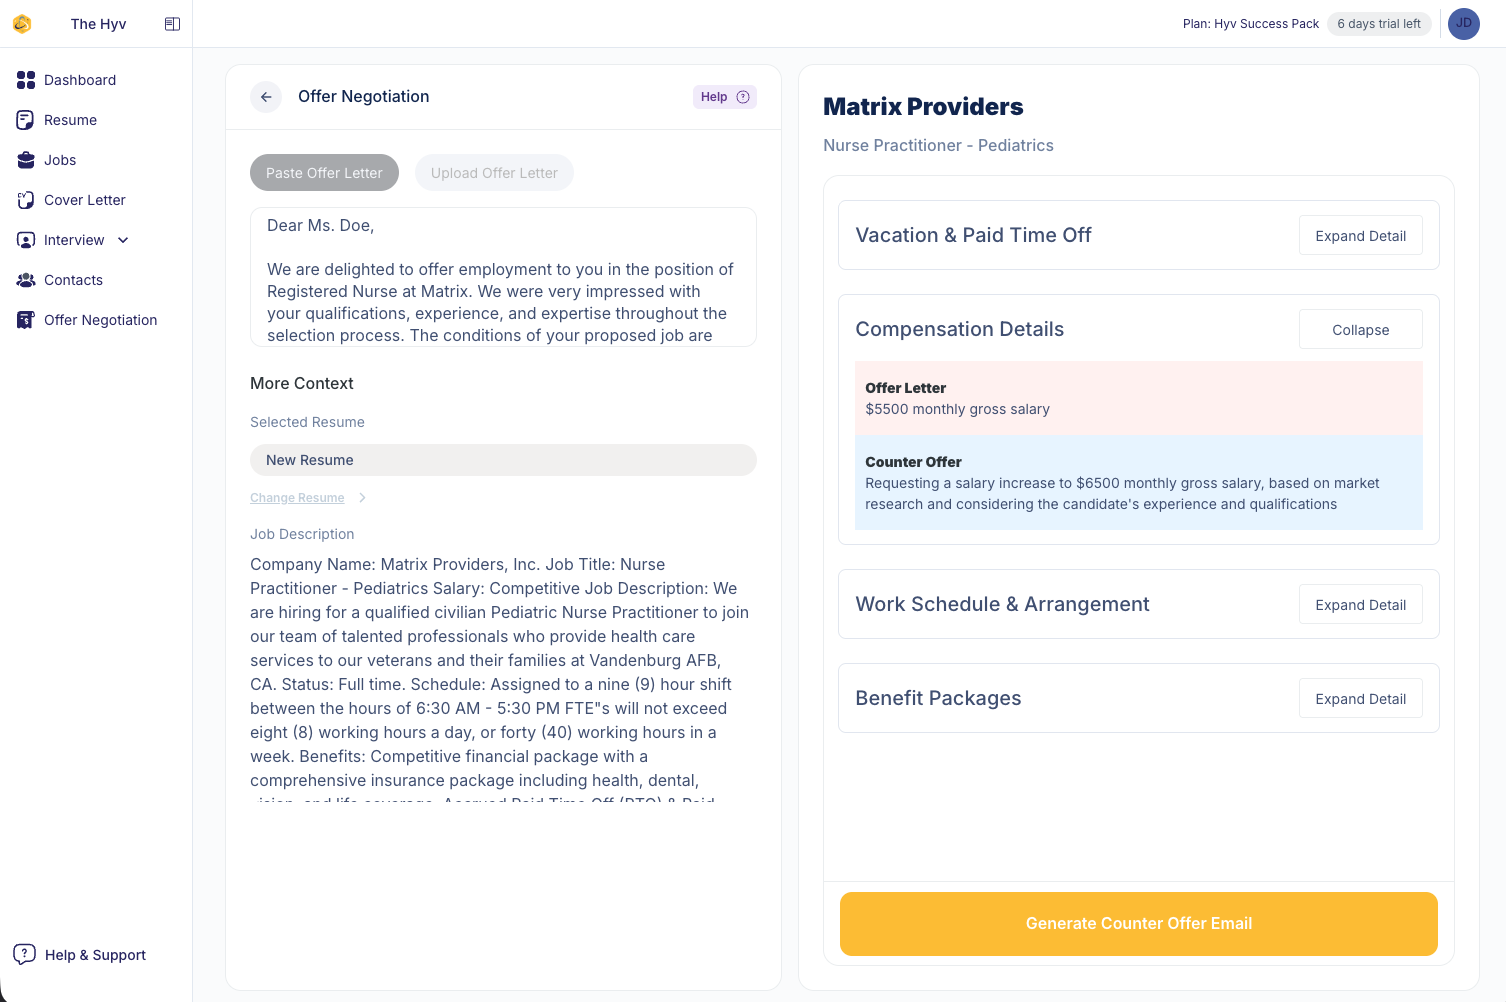
Task: Open Contacts from the sidebar
Action: 73,280
